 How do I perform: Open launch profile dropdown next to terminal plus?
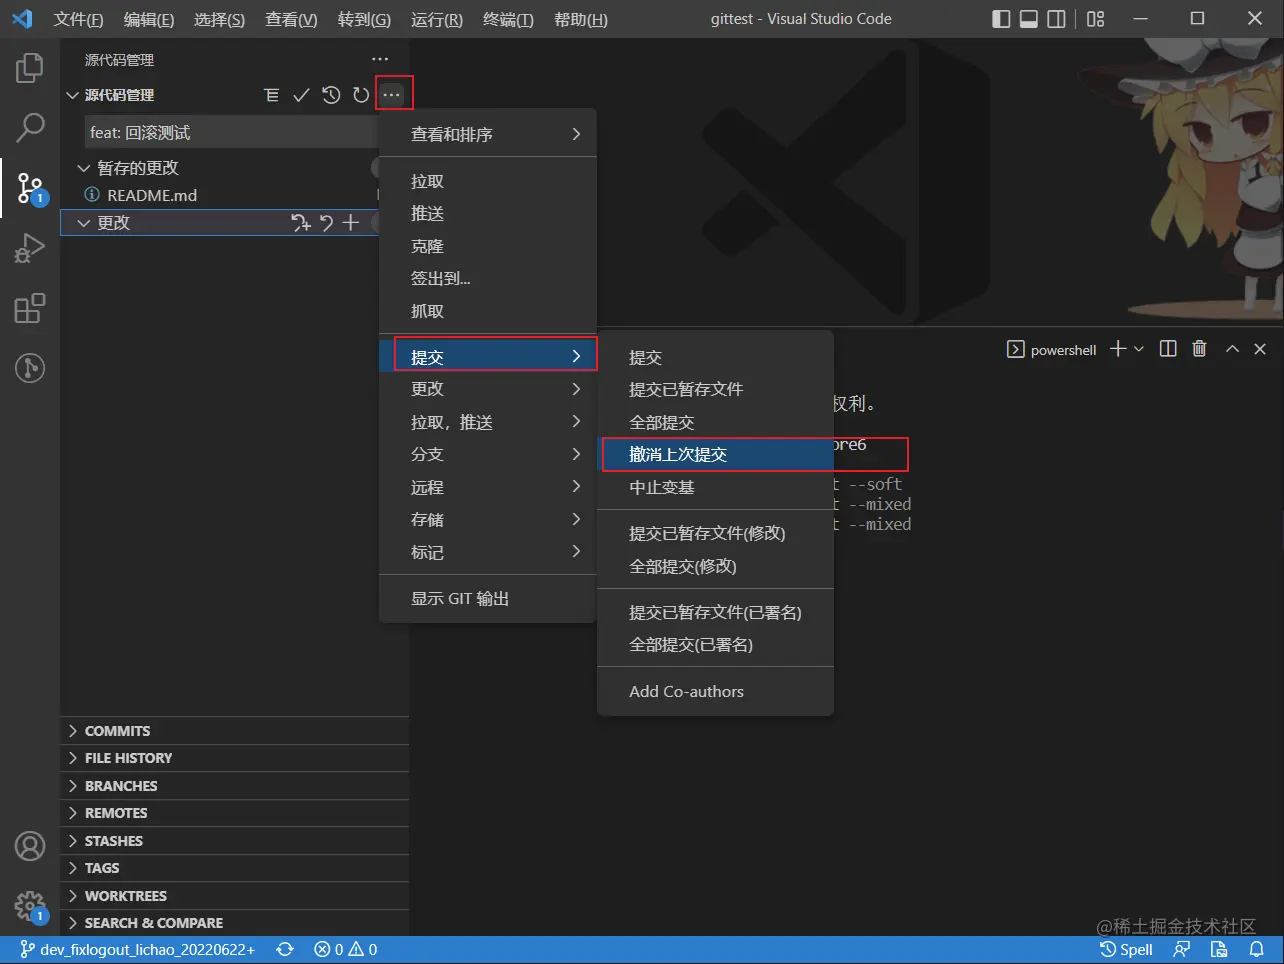click(1139, 349)
